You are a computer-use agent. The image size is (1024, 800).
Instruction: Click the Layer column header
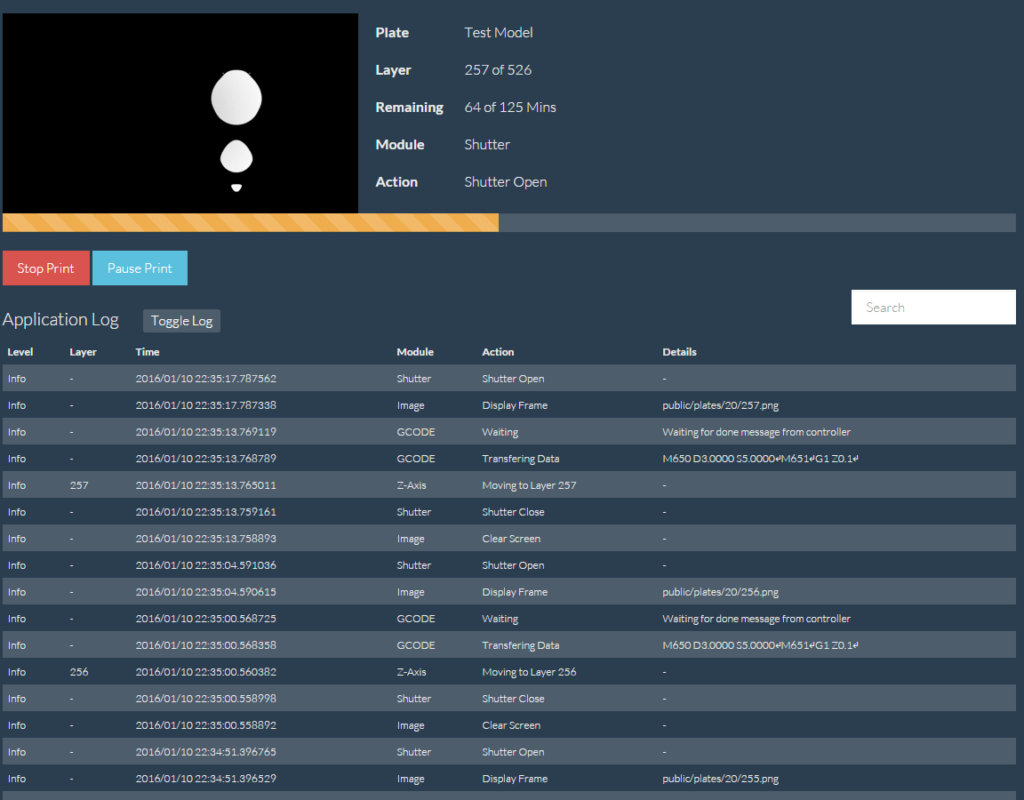click(83, 352)
